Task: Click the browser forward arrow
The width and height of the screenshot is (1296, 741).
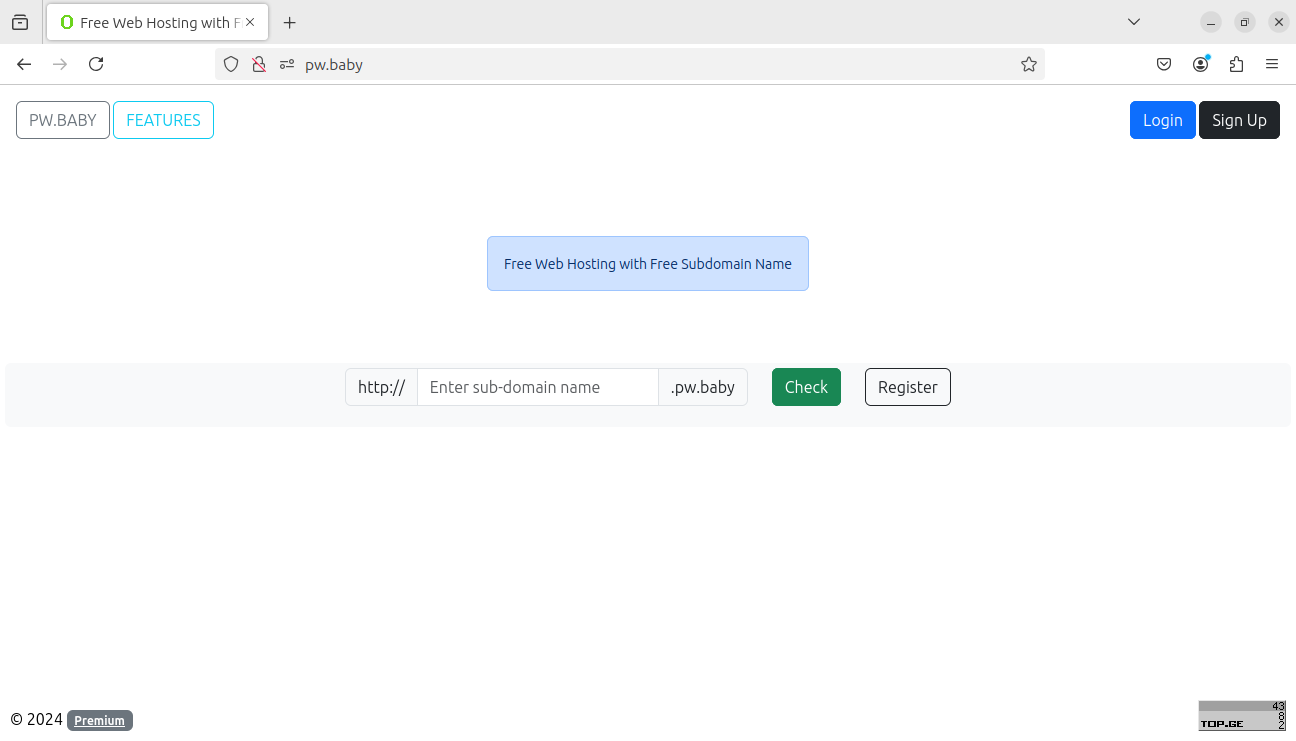Action: pos(60,64)
